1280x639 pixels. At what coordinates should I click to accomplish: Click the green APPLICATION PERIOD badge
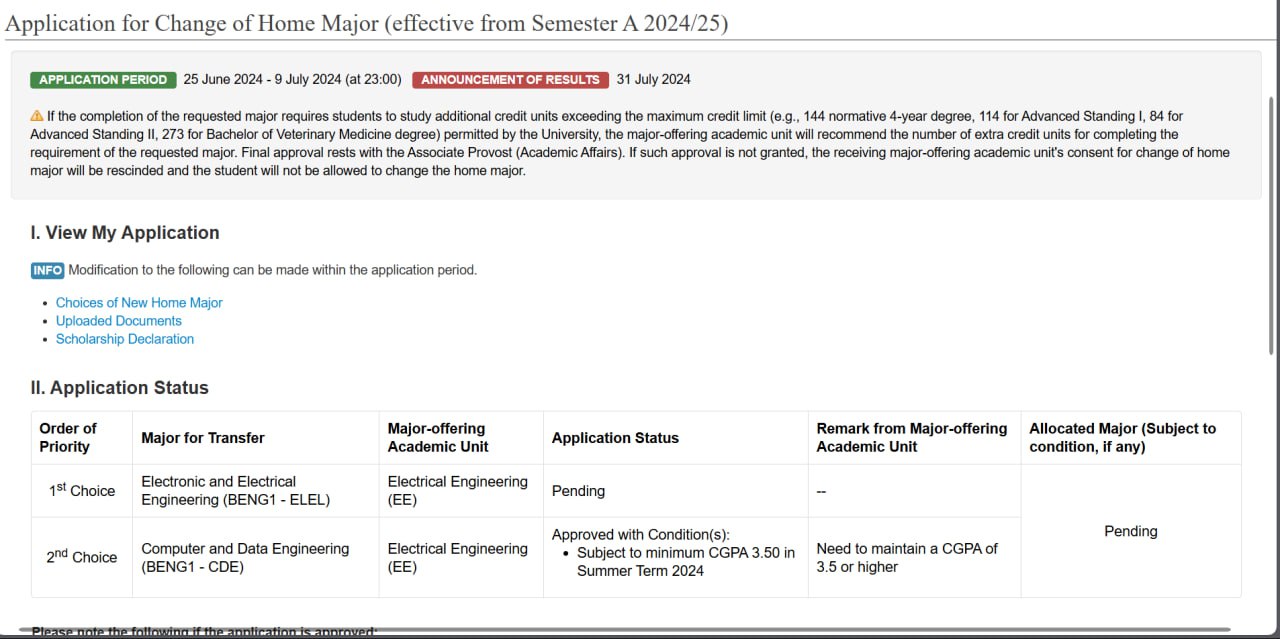click(103, 80)
